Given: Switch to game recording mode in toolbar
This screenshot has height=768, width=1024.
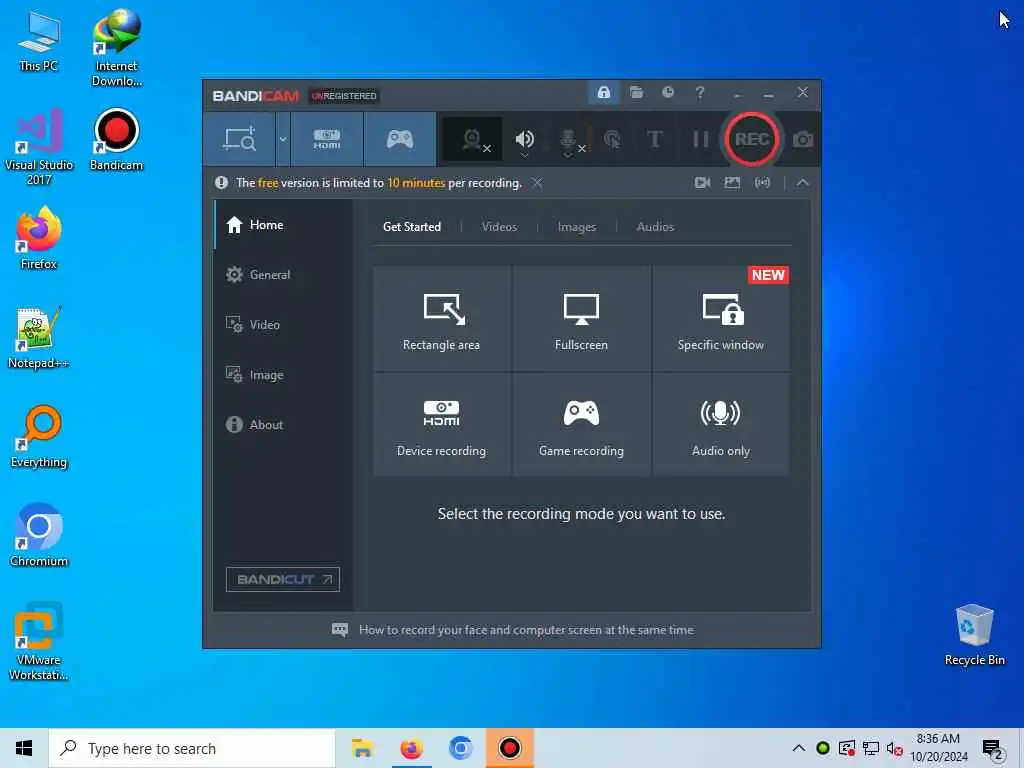Looking at the screenshot, I should (x=400, y=139).
